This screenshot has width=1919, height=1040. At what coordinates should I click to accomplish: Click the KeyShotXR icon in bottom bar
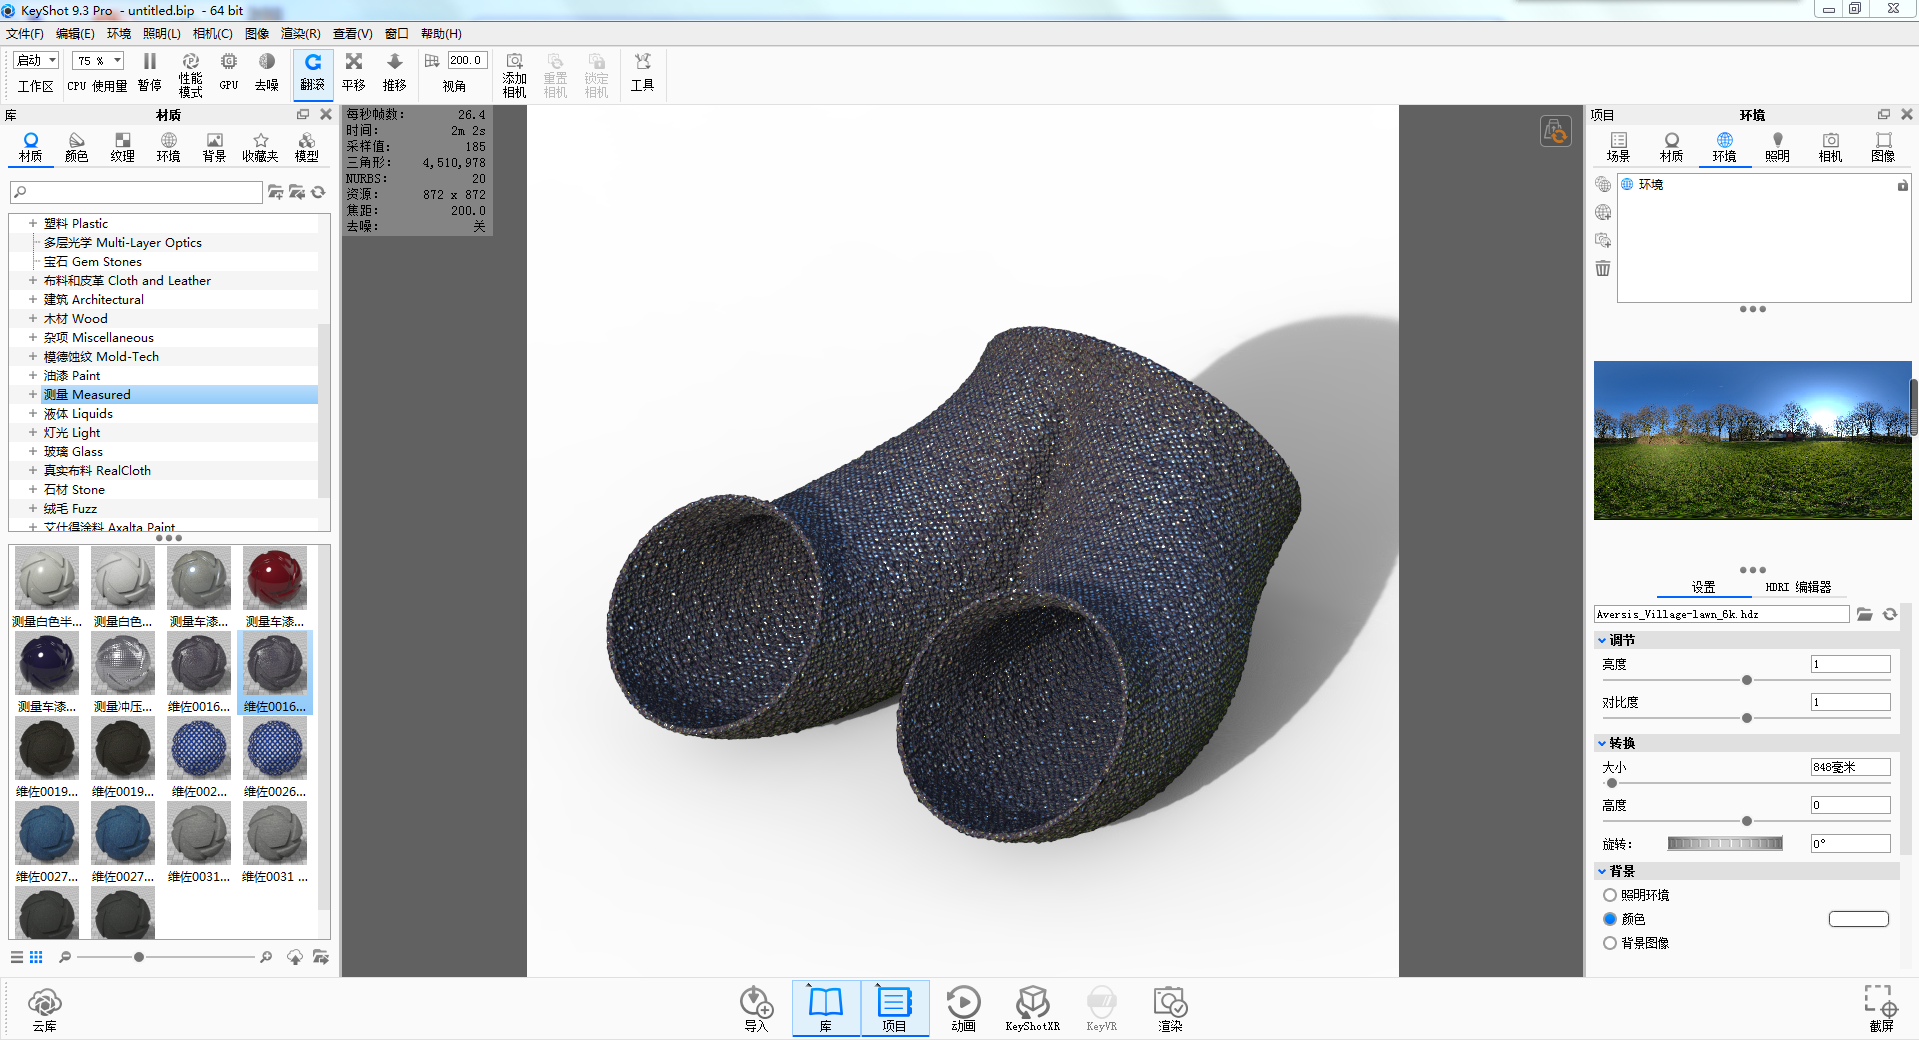pyautogui.click(x=1032, y=1007)
